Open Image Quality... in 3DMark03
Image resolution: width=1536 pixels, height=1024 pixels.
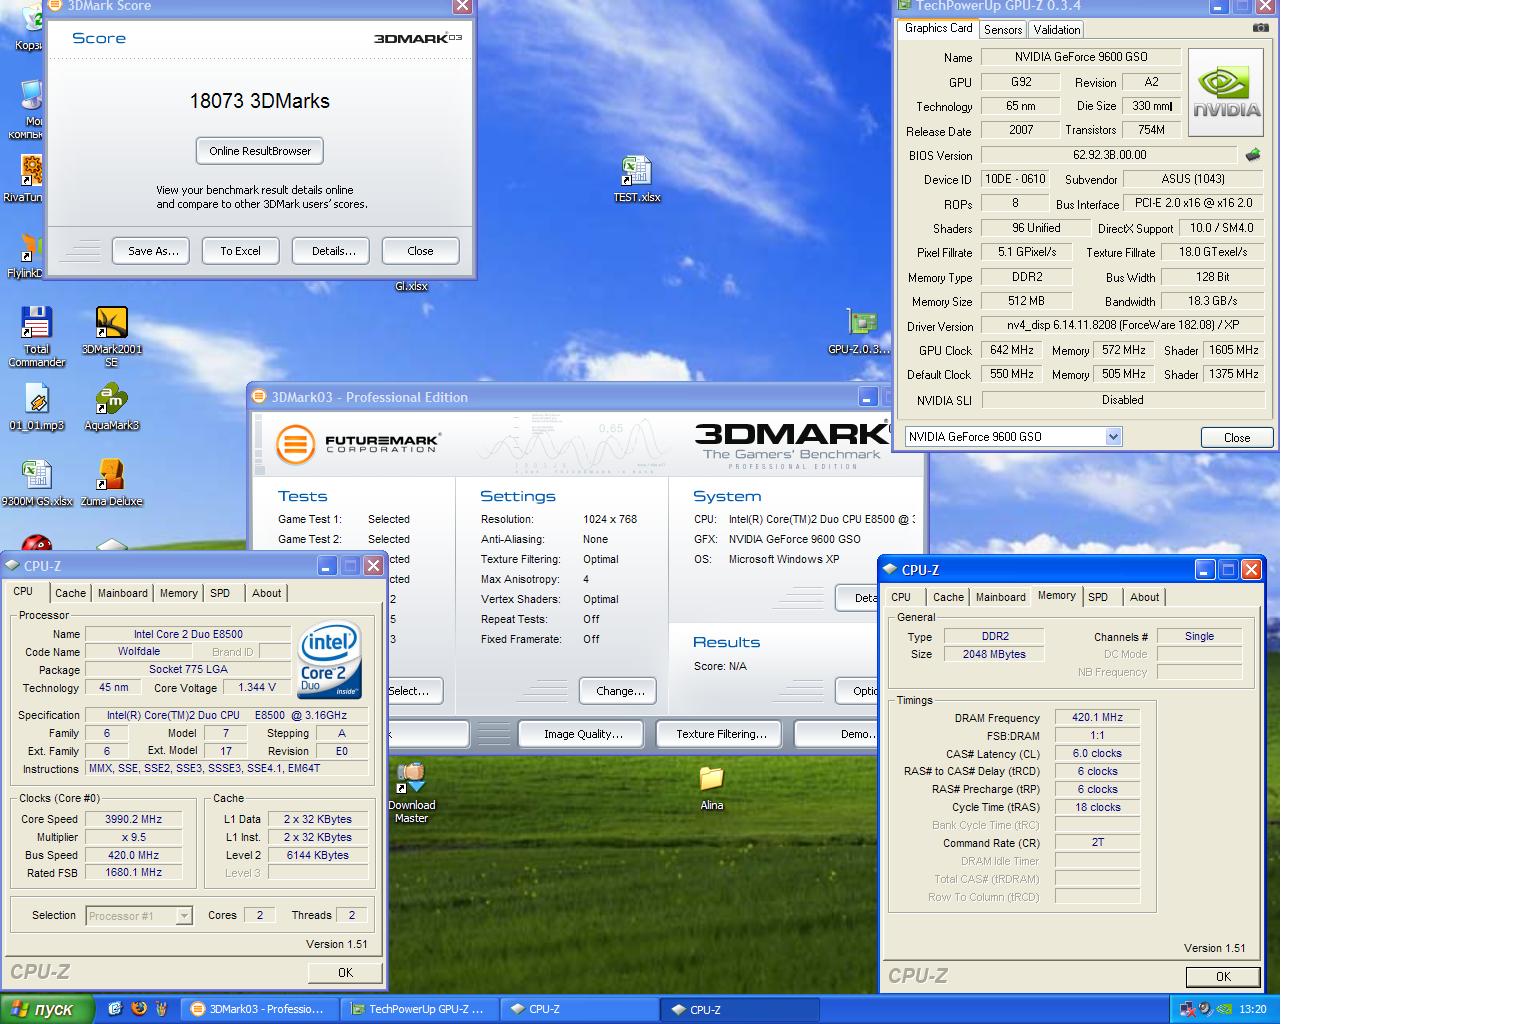pyautogui.click(x=583, y=734)
